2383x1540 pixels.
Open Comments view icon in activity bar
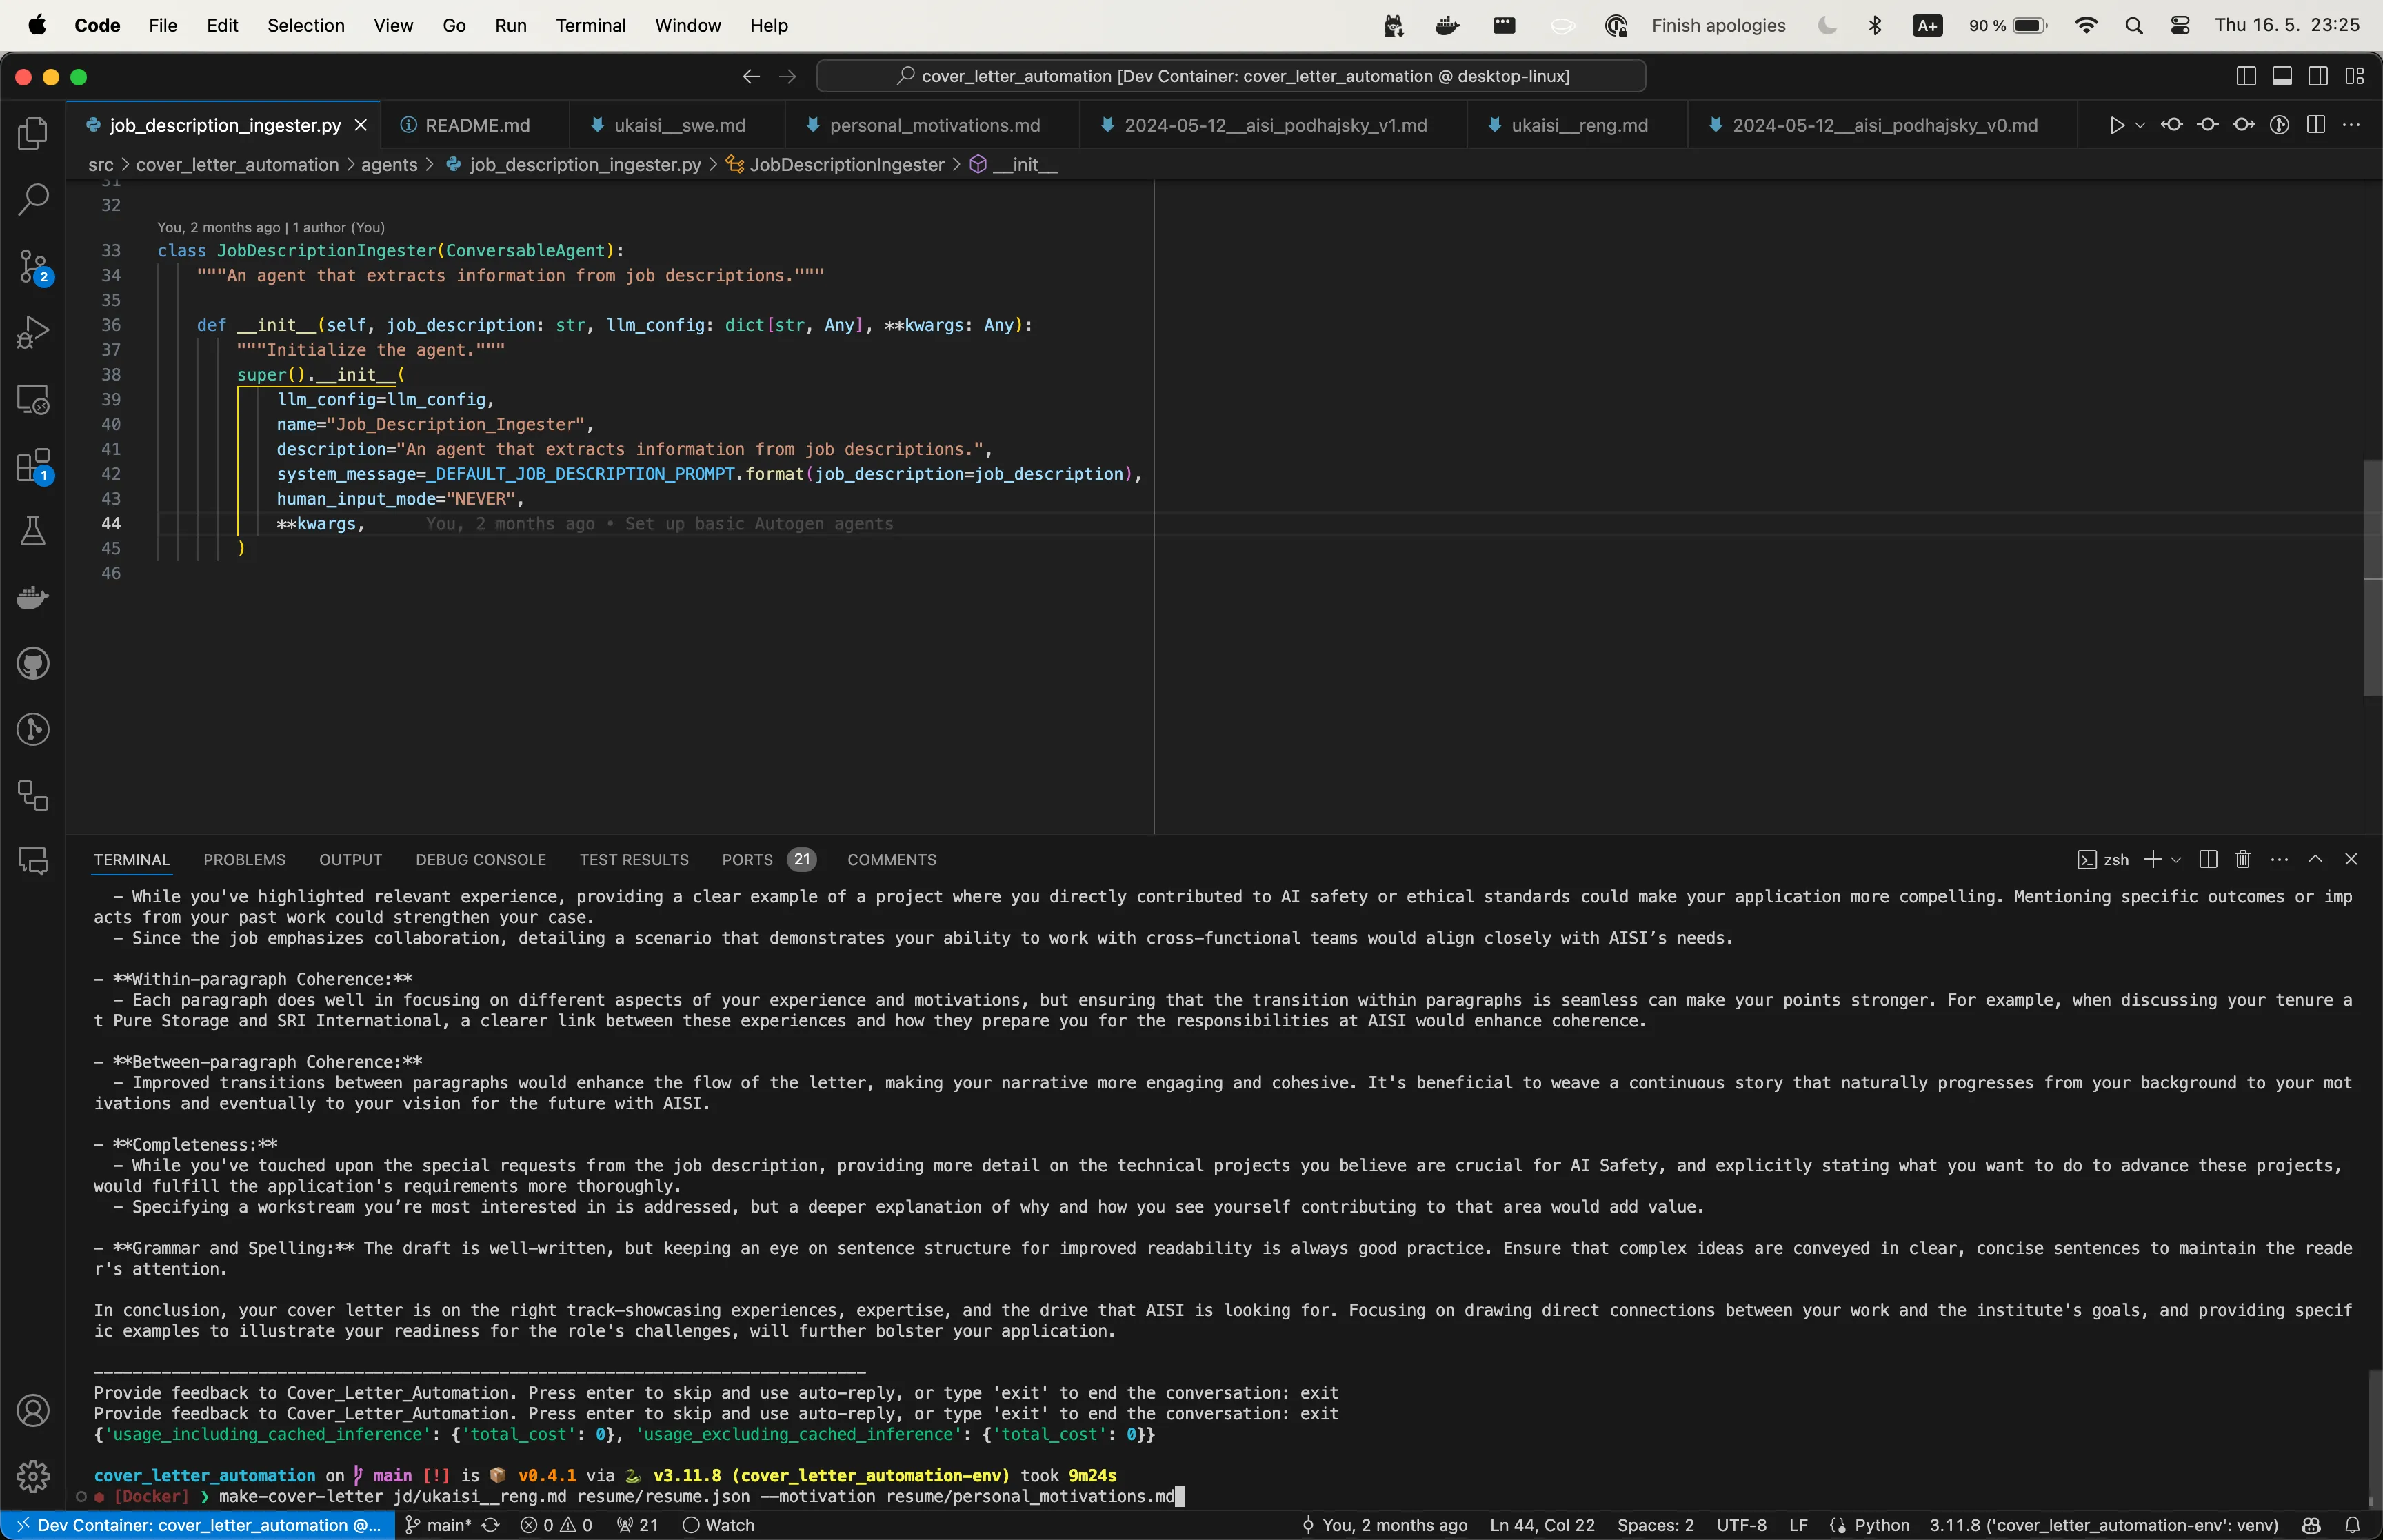[x=33, y=861]
